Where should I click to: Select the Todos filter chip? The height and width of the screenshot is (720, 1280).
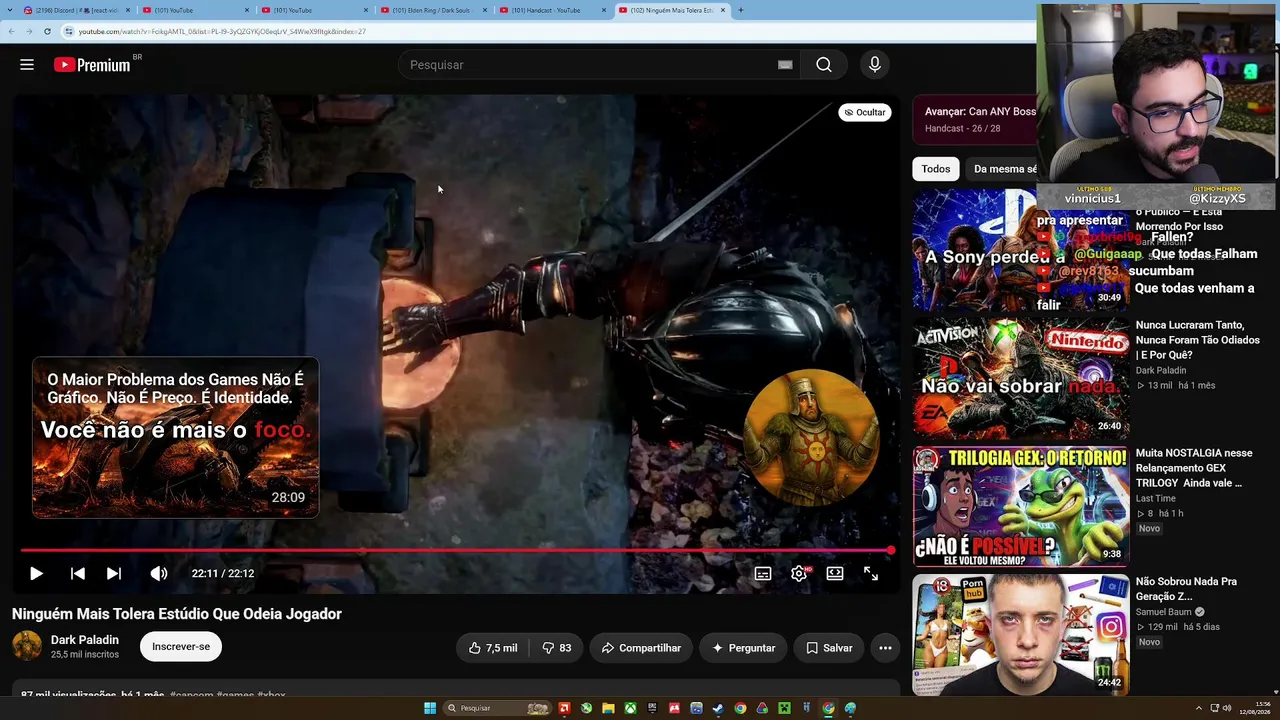coord(936,169)
